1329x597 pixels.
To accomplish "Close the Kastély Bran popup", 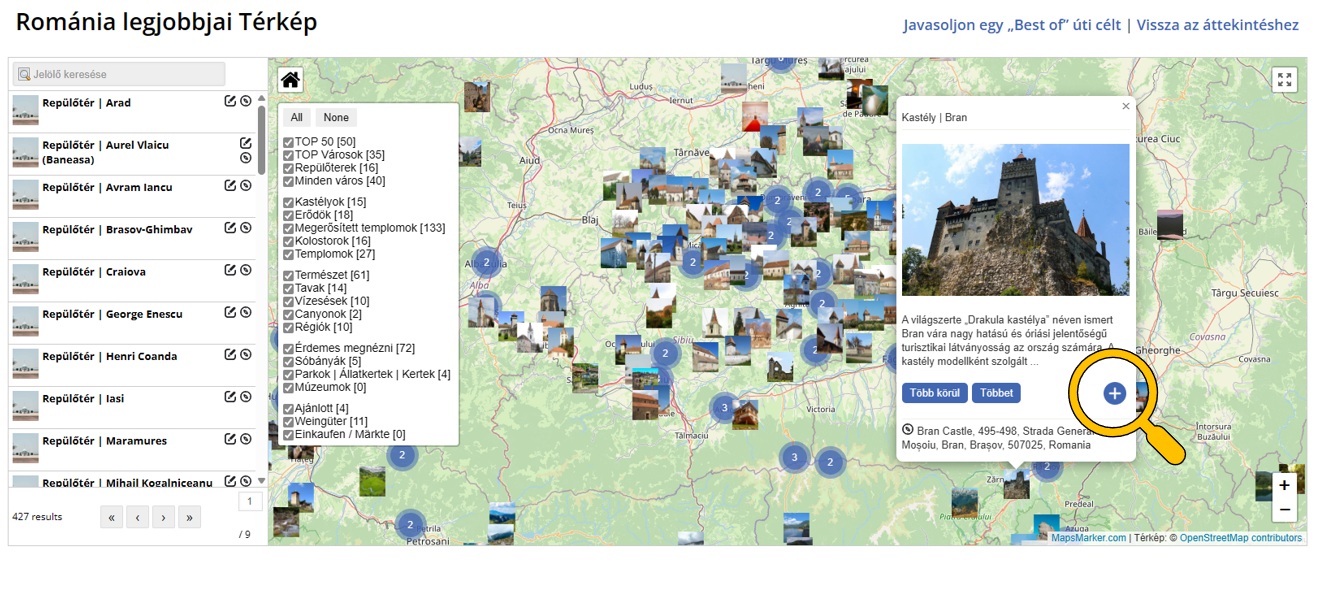I will (x=1125, y=106).
